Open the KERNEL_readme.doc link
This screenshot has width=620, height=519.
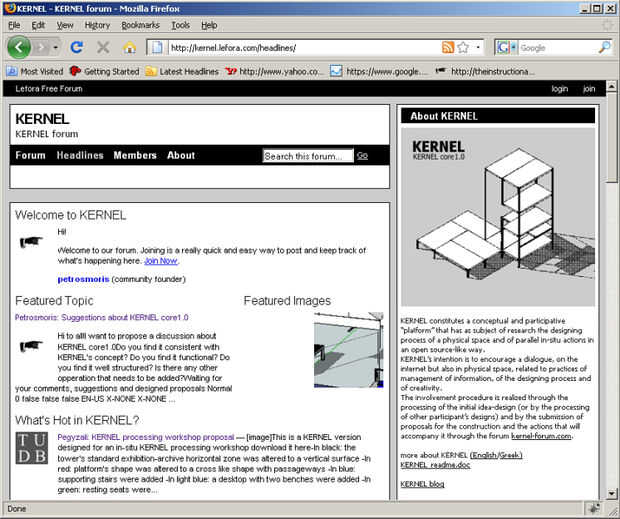[435, 465]
